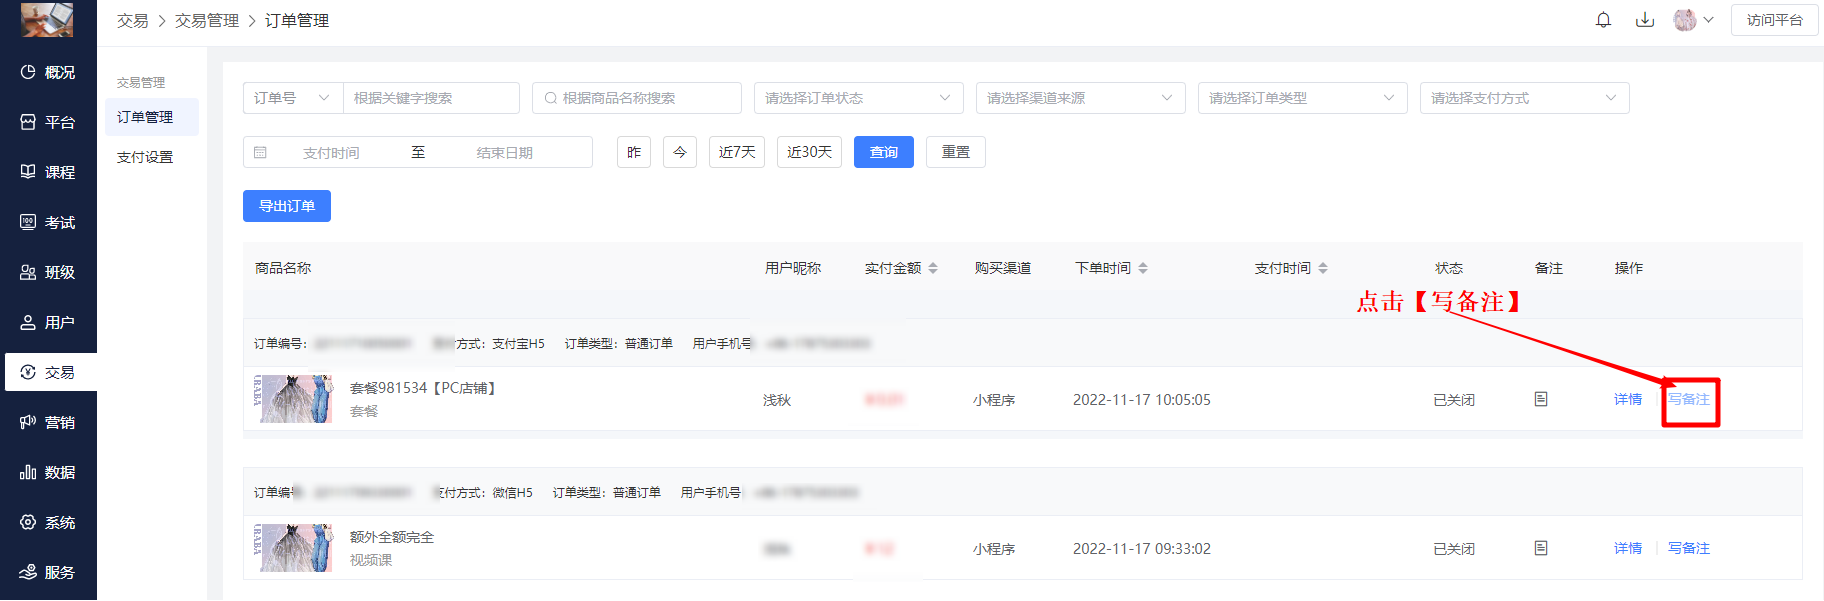Click order time 2022-11-17 10:05:05
Screen dimensions: 1824x601
[1142, 400]
